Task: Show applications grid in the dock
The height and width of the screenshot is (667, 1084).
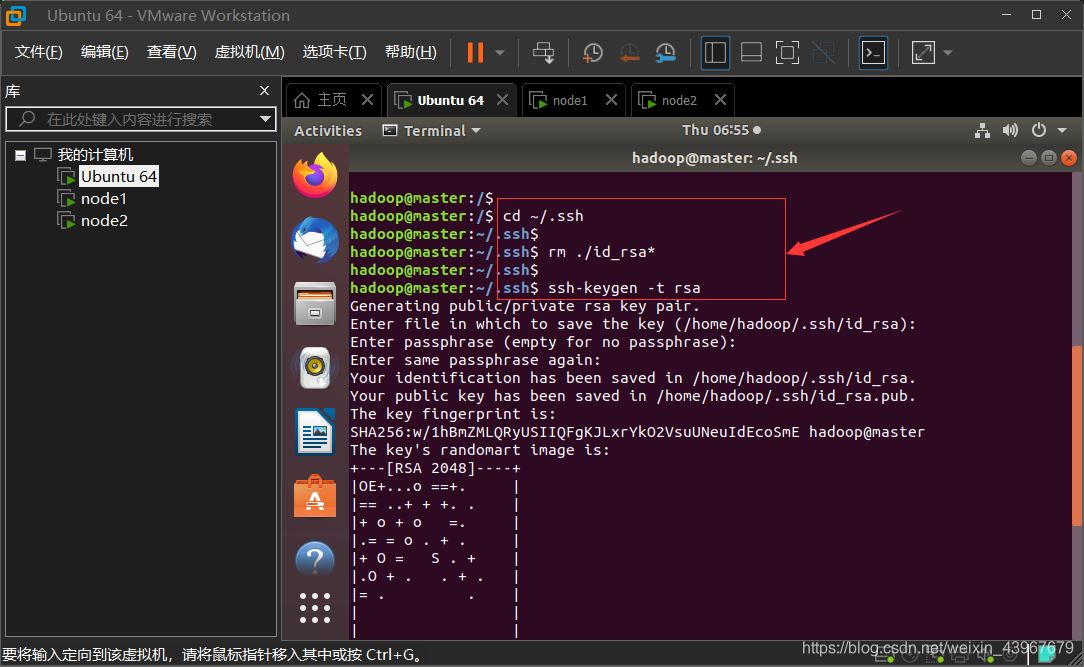Action: [x=315, y=607]
